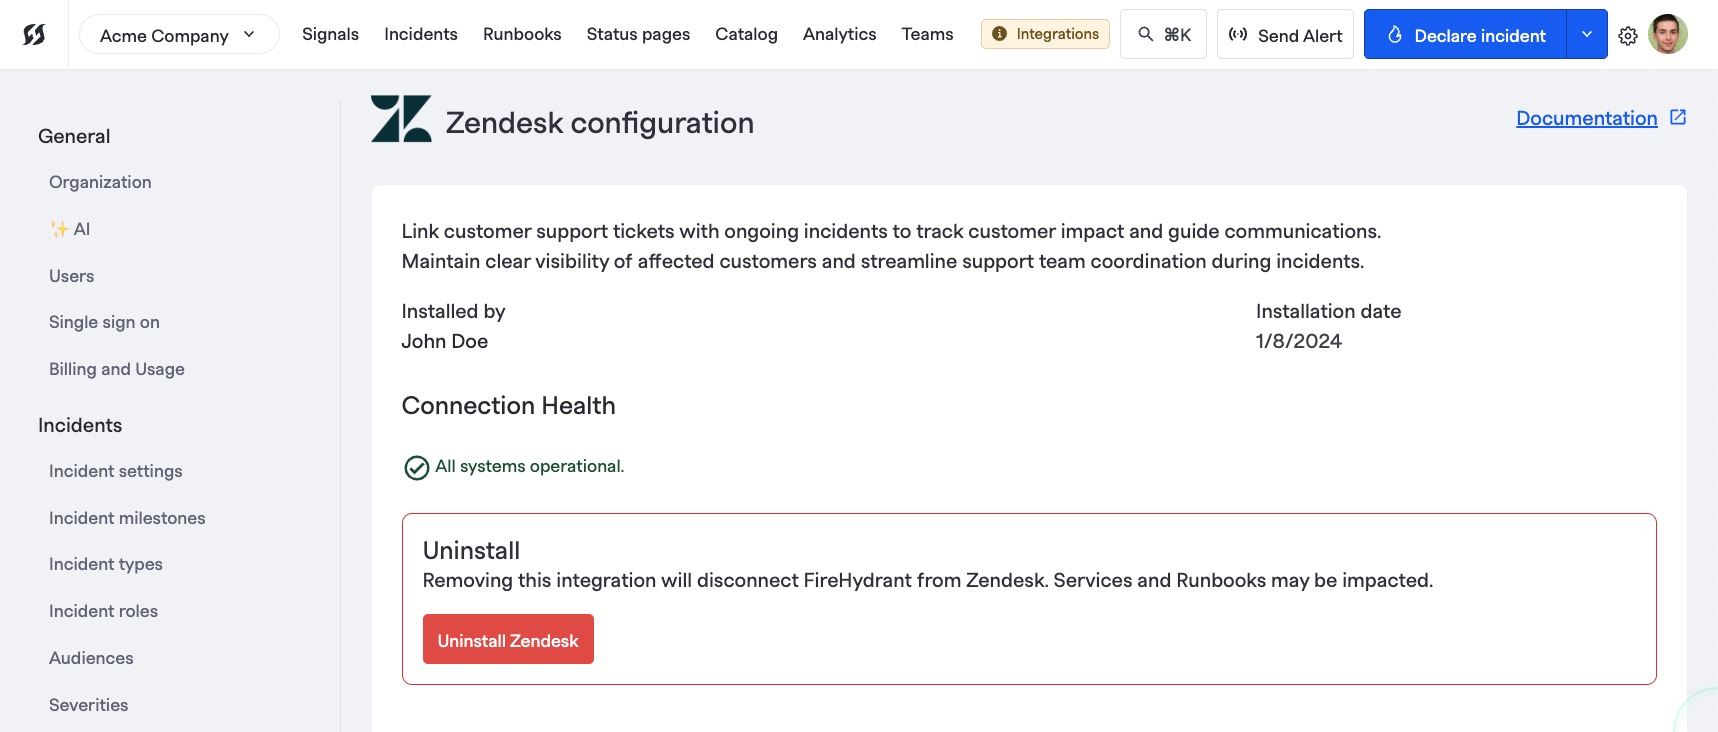Click the green checkmark health icon
Viewport: 1718px width, 732px height.
click(416, 467)
